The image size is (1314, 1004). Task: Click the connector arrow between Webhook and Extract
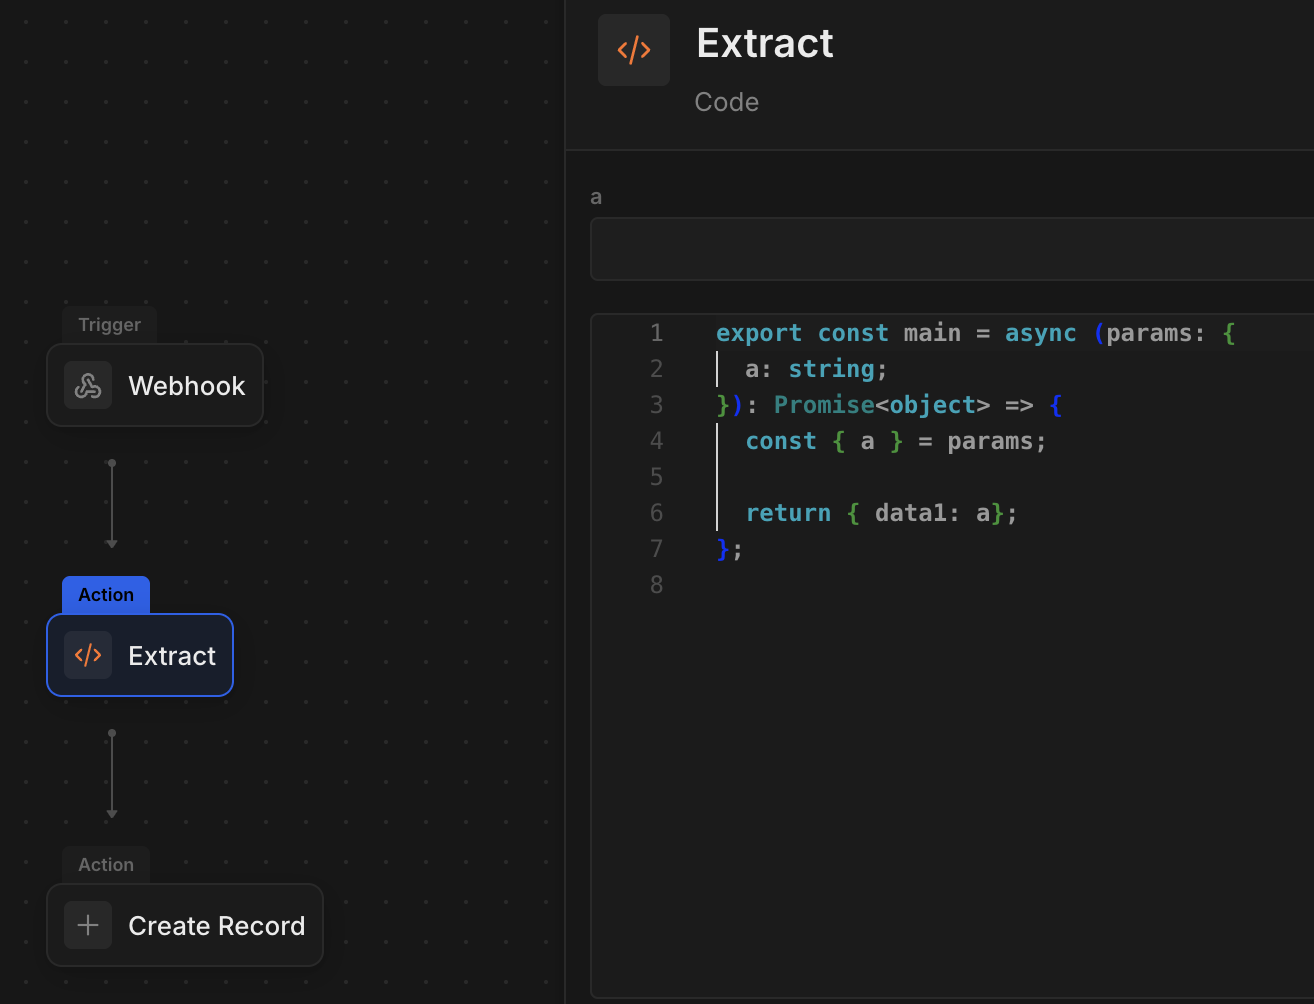pyautogui.click(x=112, y=504)
